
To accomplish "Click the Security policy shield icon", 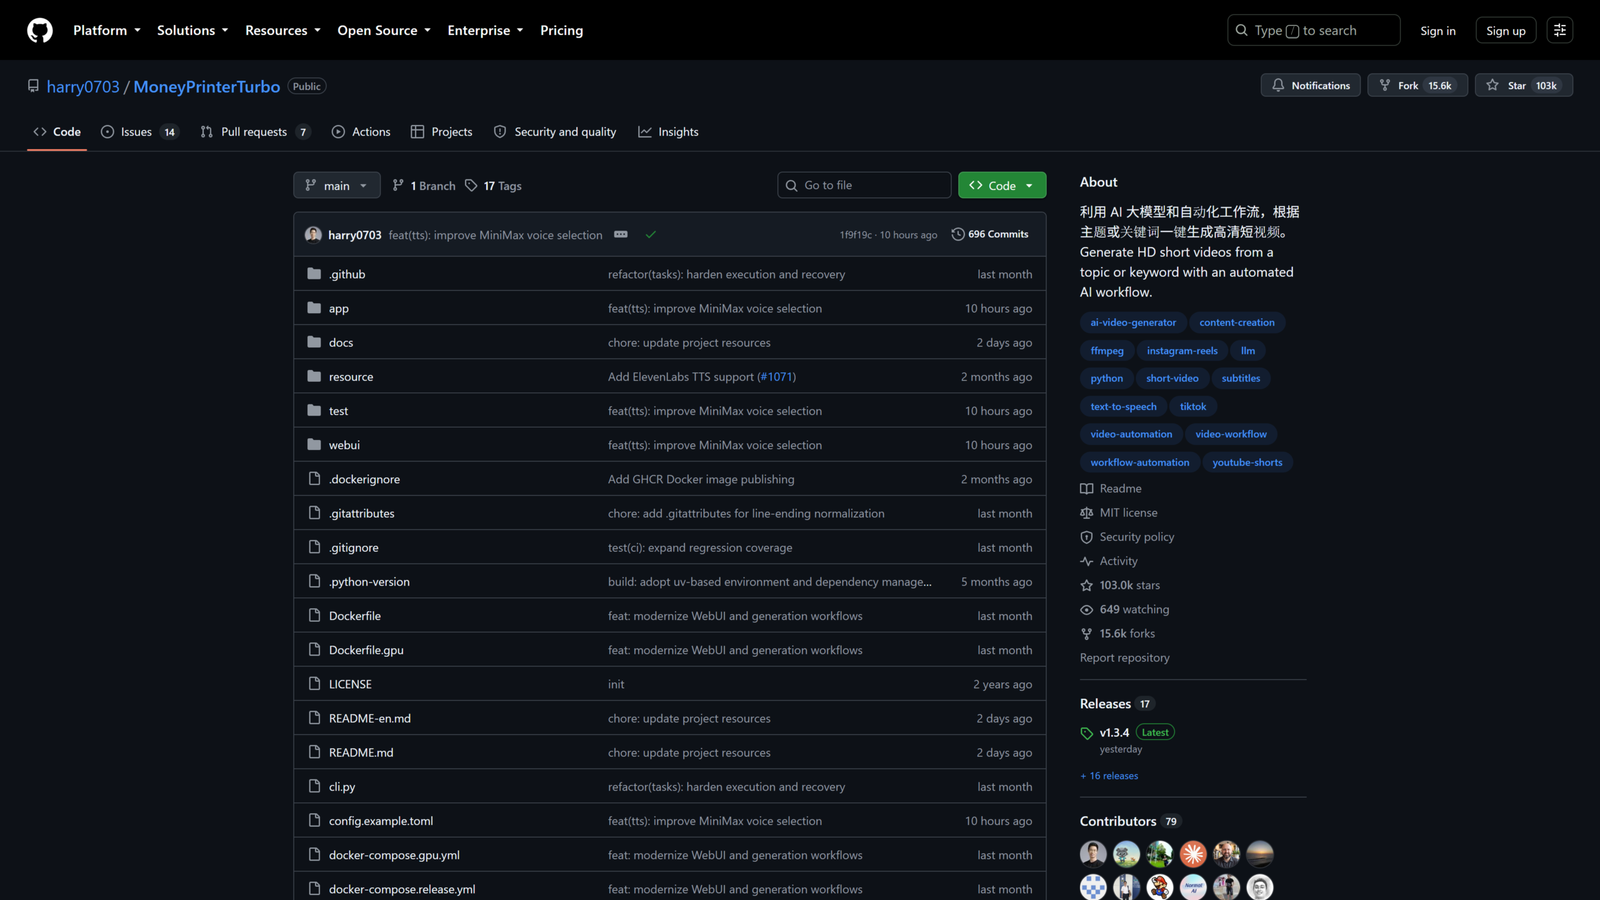I will (x=1087, y=537).
